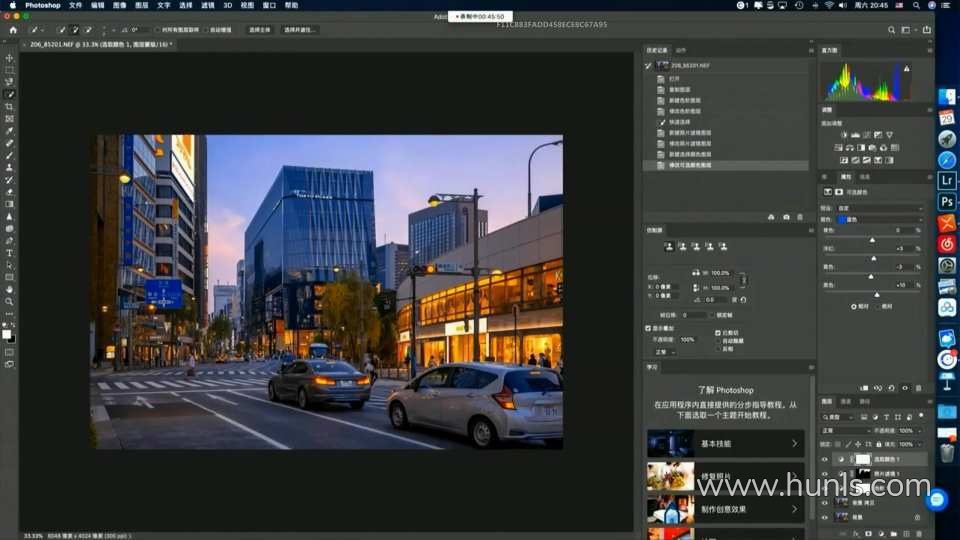Open Clone Source overlay blend mode dropdown

[x=665, y=353]
